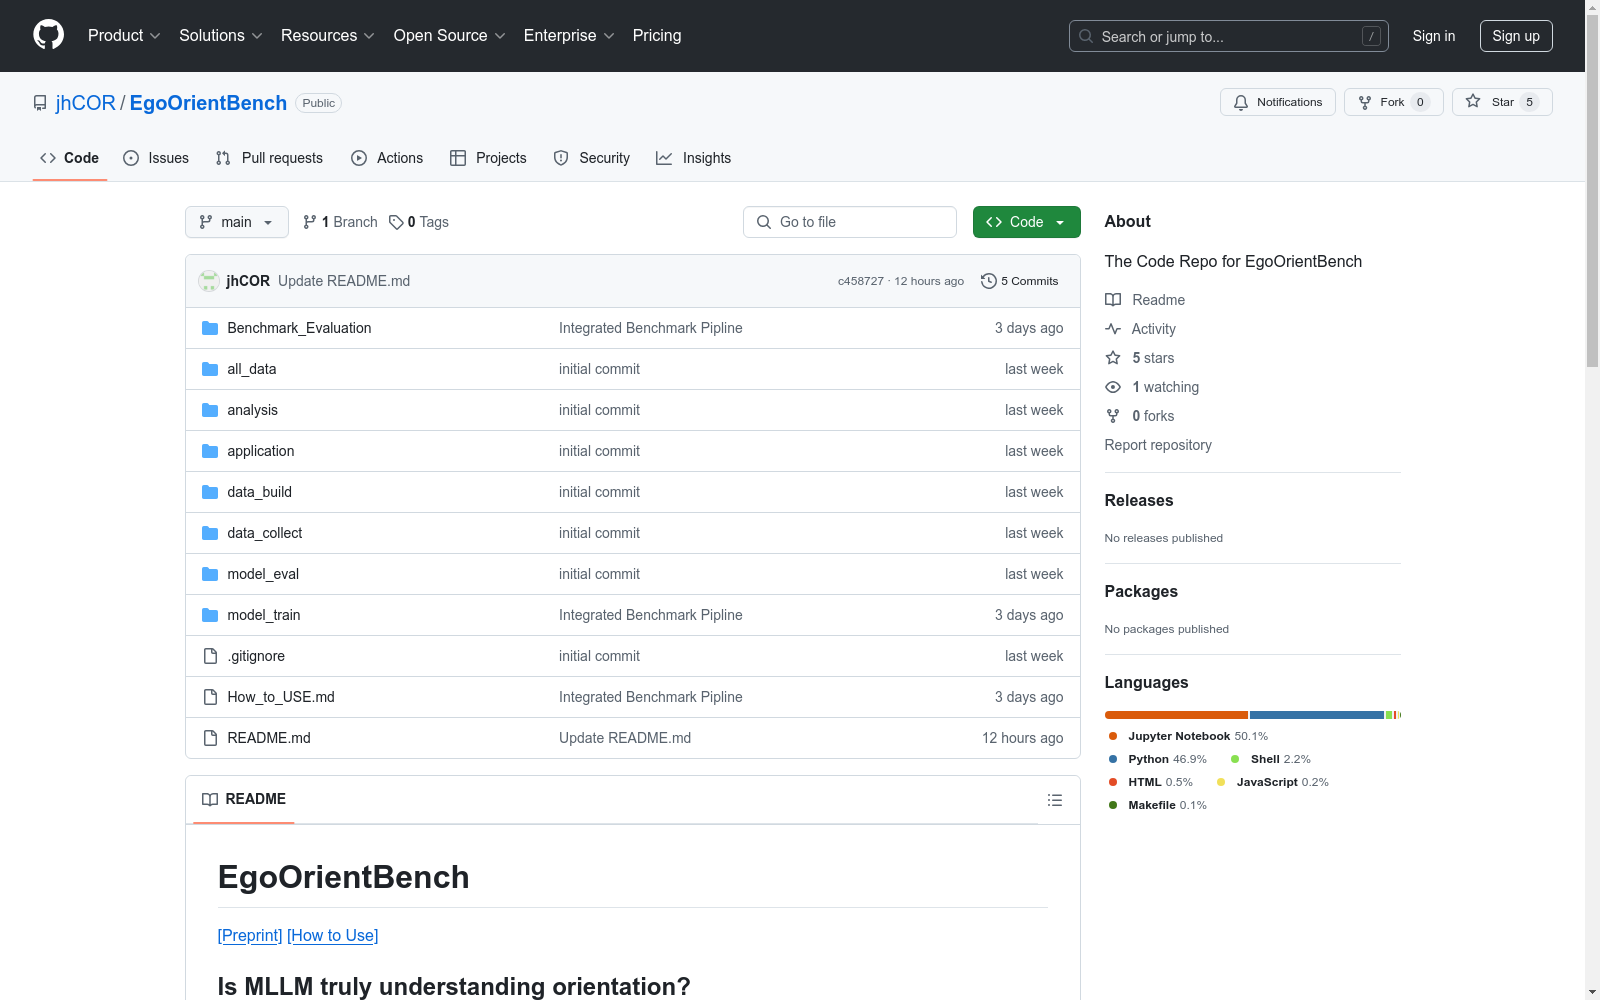Click the forks icon in About

pyautogui.click(x=1113, y=416)
